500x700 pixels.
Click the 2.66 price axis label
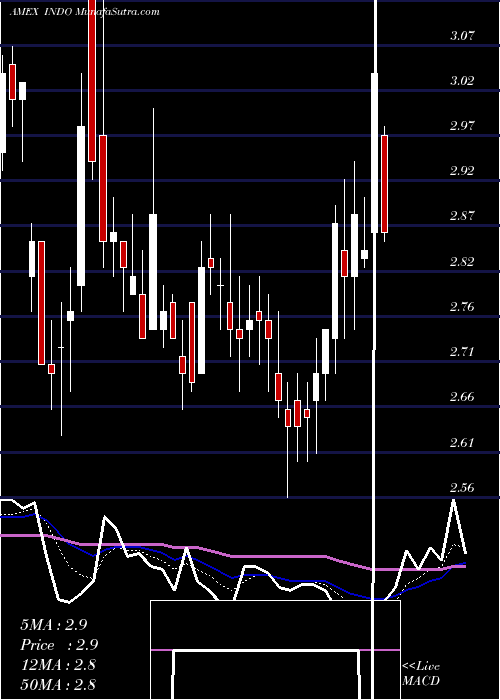(x=462, y=397)
